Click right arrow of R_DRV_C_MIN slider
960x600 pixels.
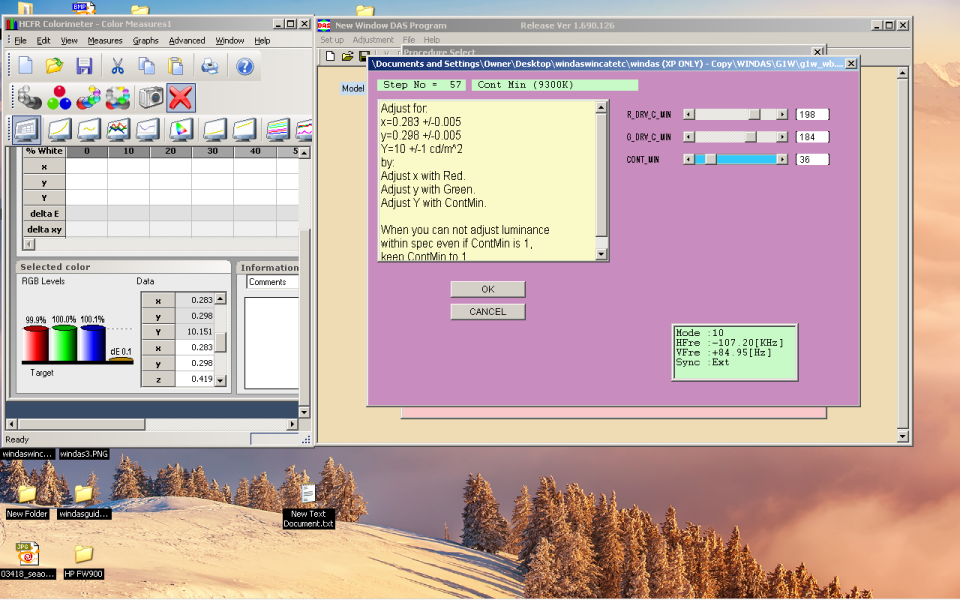(782, 115)
